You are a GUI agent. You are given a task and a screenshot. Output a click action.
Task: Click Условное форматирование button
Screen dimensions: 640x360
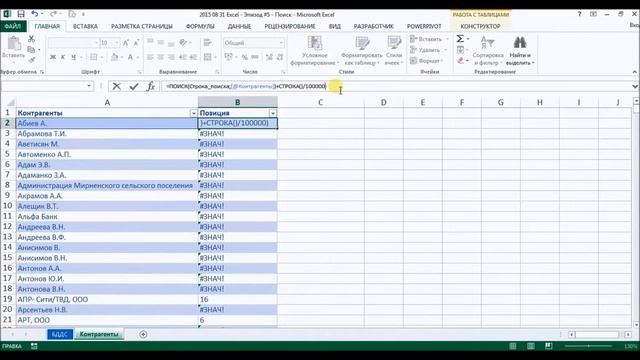314,51
